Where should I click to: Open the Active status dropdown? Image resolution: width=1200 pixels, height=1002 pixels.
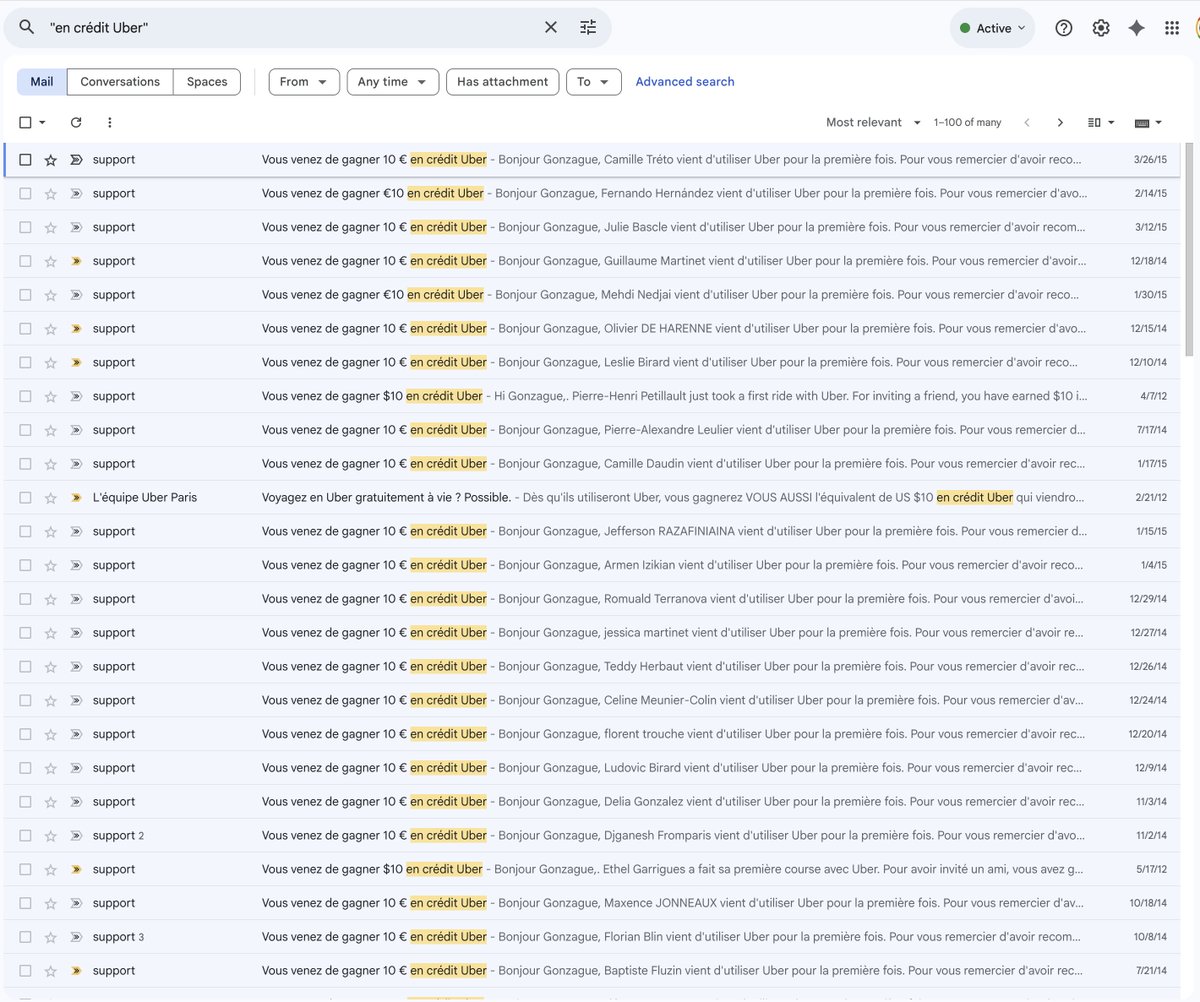click(992, 28)
